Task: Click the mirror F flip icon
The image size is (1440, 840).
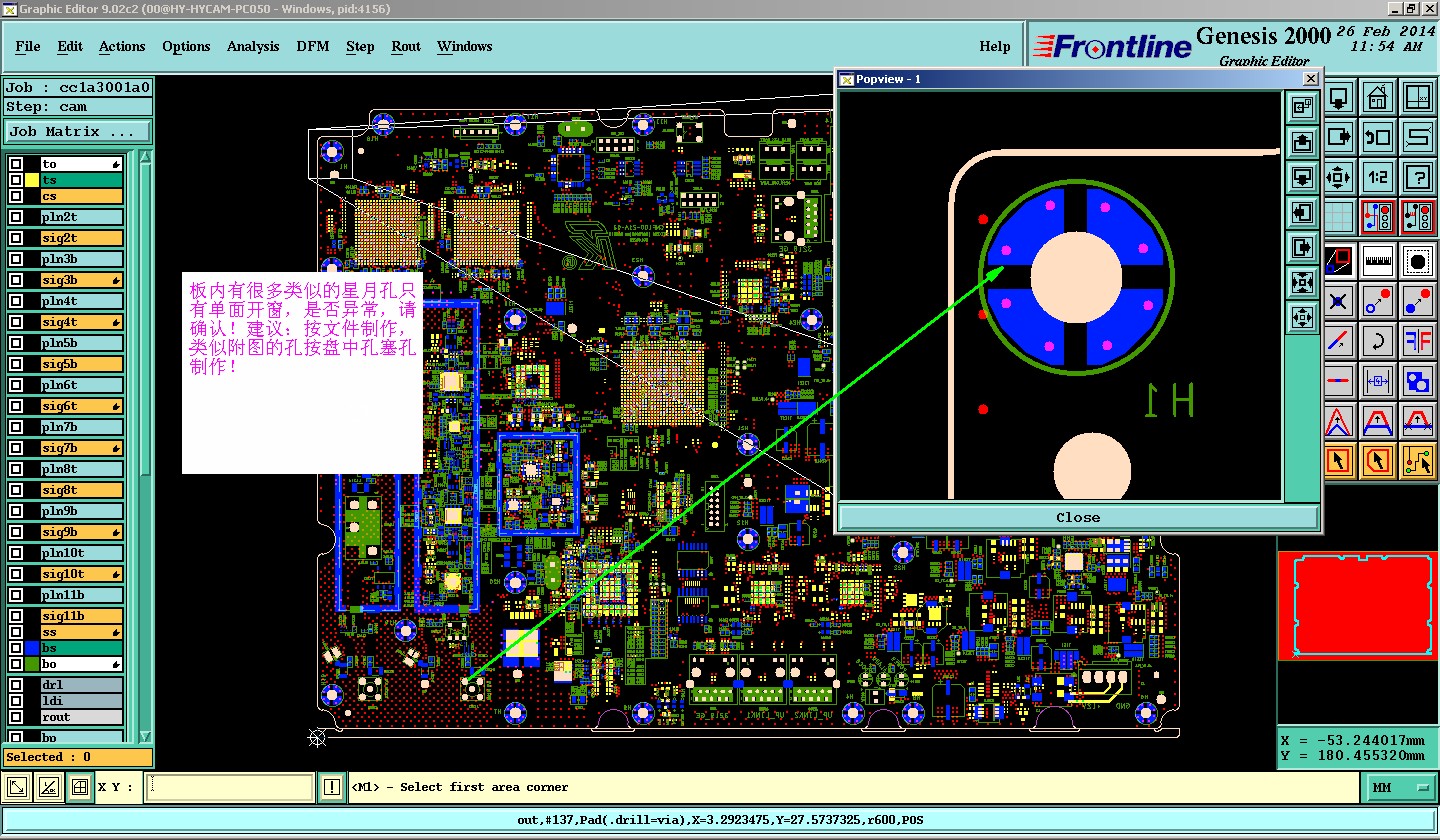Action: tap(1418, 341)
